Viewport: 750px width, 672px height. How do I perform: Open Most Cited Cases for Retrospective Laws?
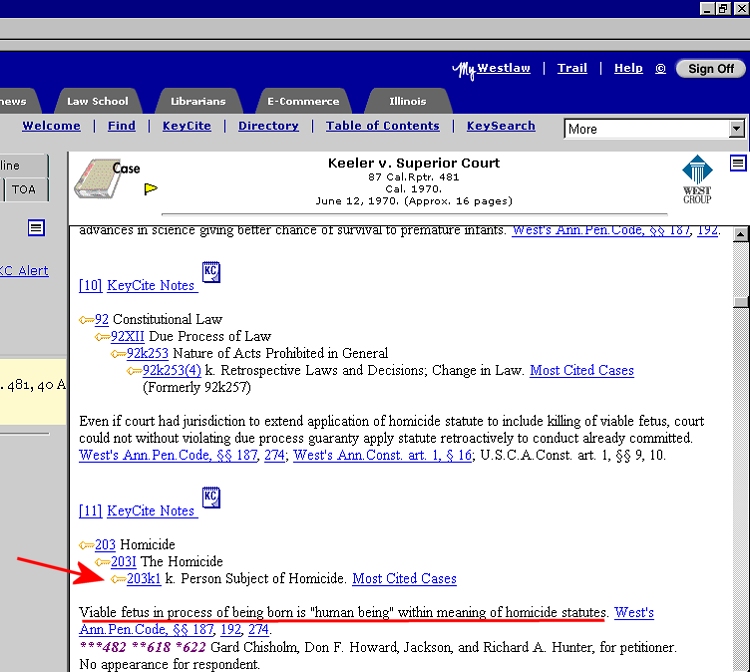(x=582, y=370)
